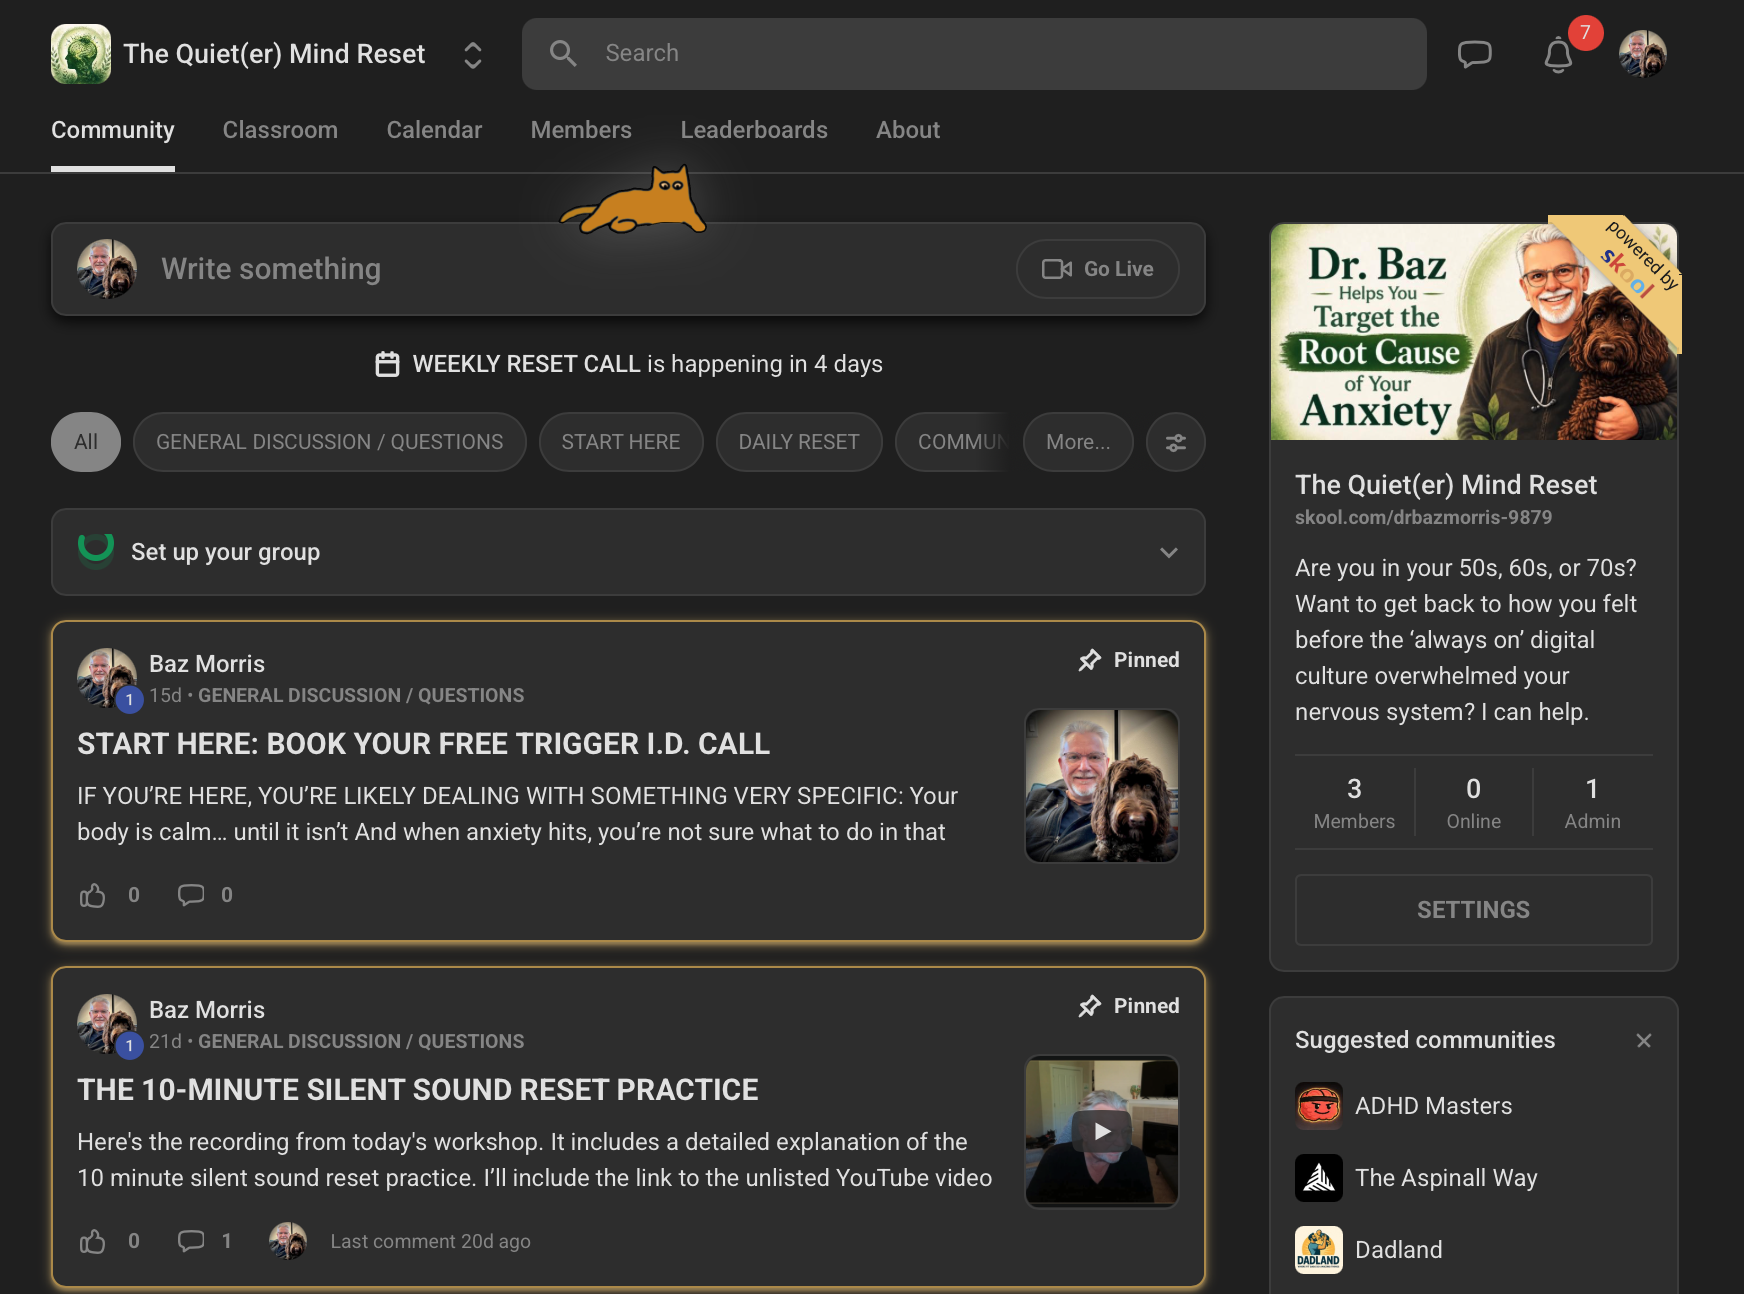Open the 21d post's GENERAL DISCUSSION / QUESTIONS category

tap(361, 1041)
